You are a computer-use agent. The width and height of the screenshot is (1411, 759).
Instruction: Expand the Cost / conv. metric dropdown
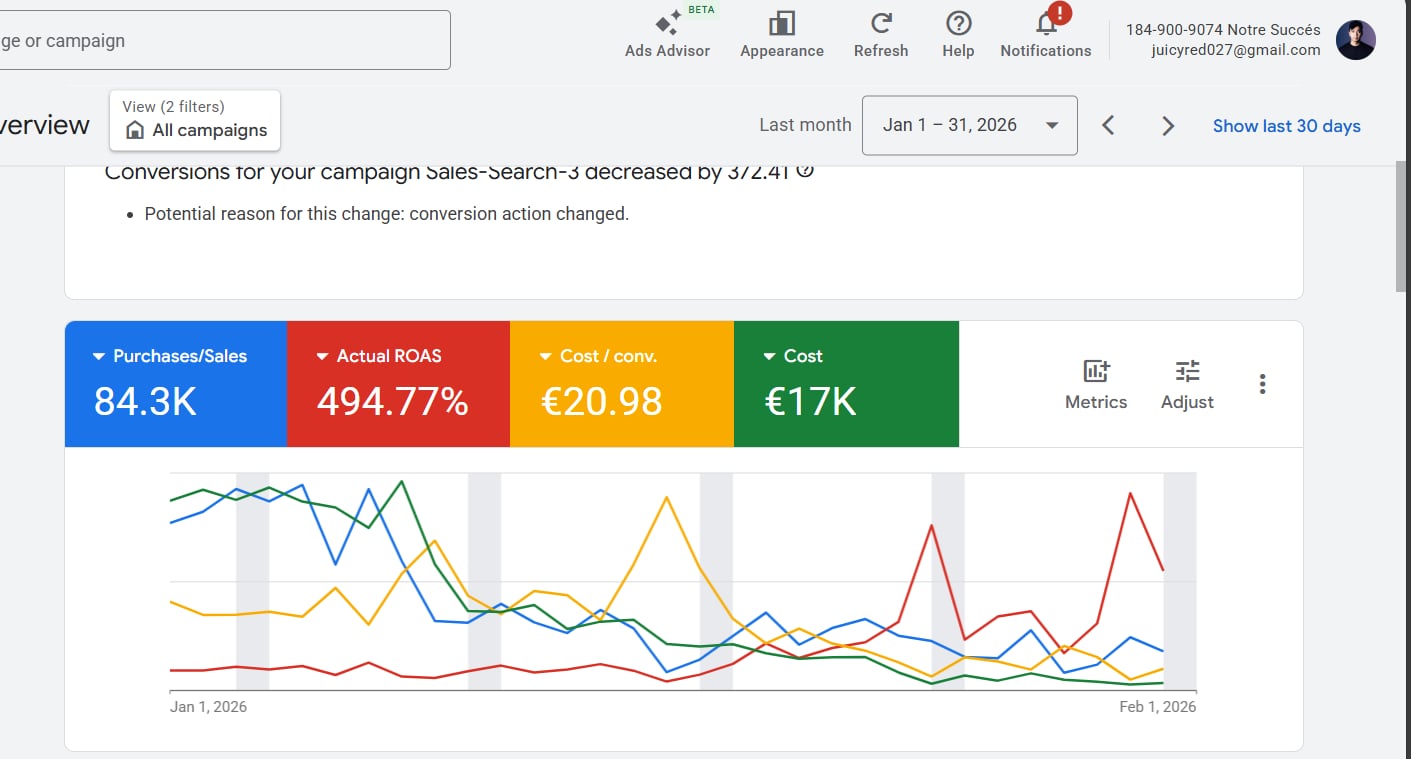click(x=546, y=356)
